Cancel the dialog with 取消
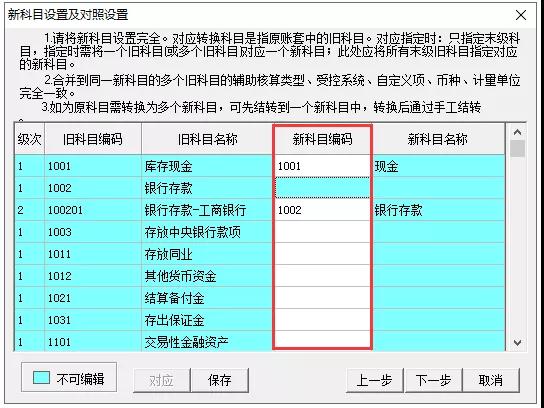 (491, 380)
